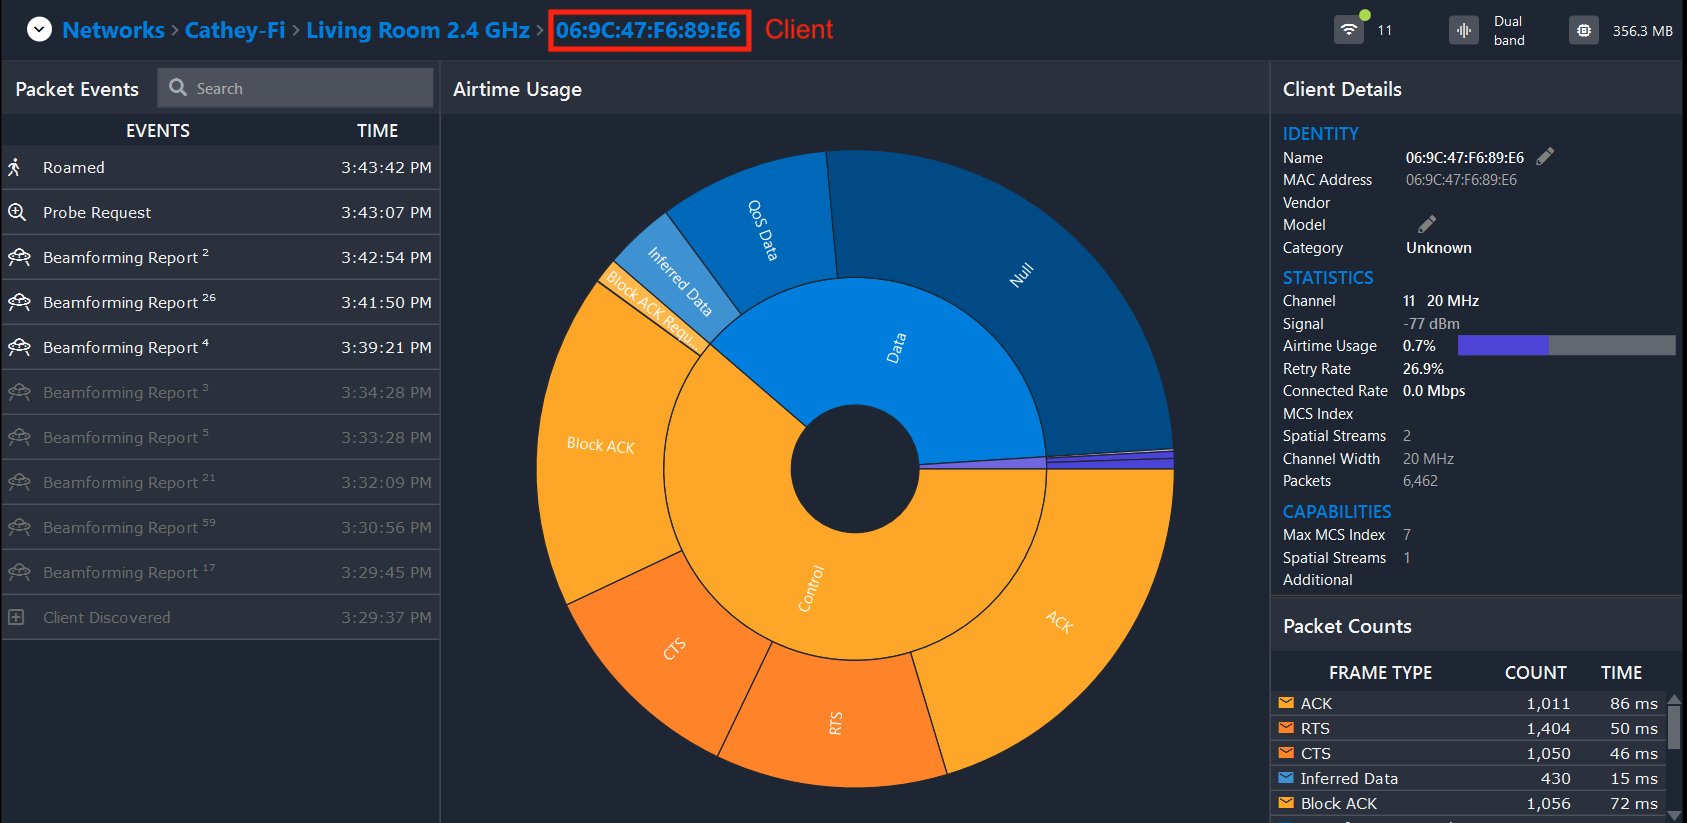Select Beamforming Report at 3:33:28 PM
Image resolution: width=1687 pixels, height=823 pixels.
(x=220, y=437)
